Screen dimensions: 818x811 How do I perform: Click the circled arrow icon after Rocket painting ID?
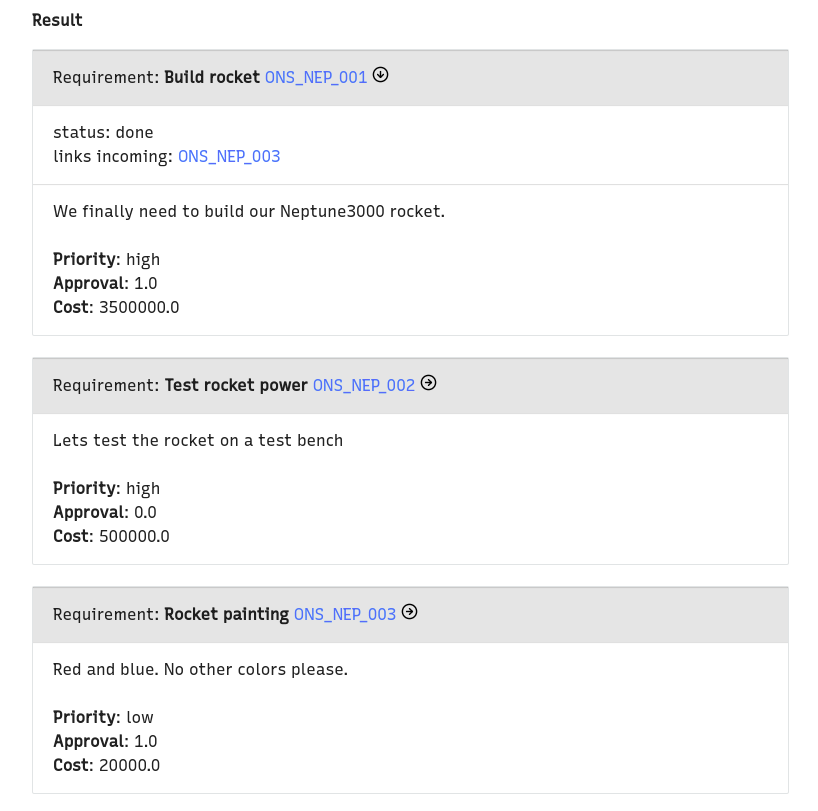tap(409, 612)
